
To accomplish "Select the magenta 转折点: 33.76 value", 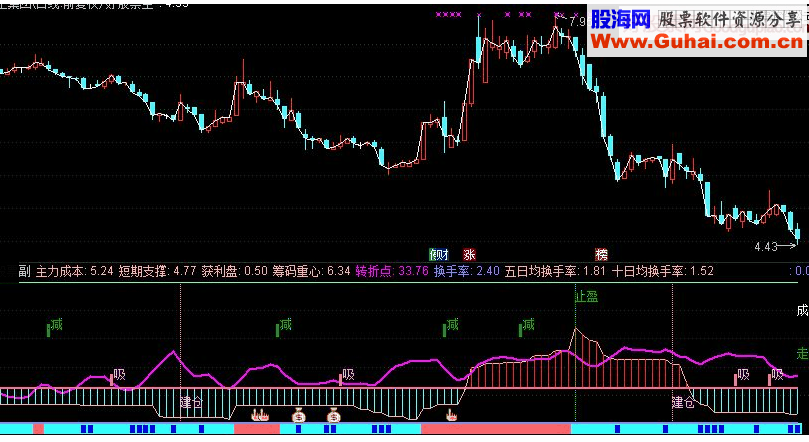I will 392,271.
